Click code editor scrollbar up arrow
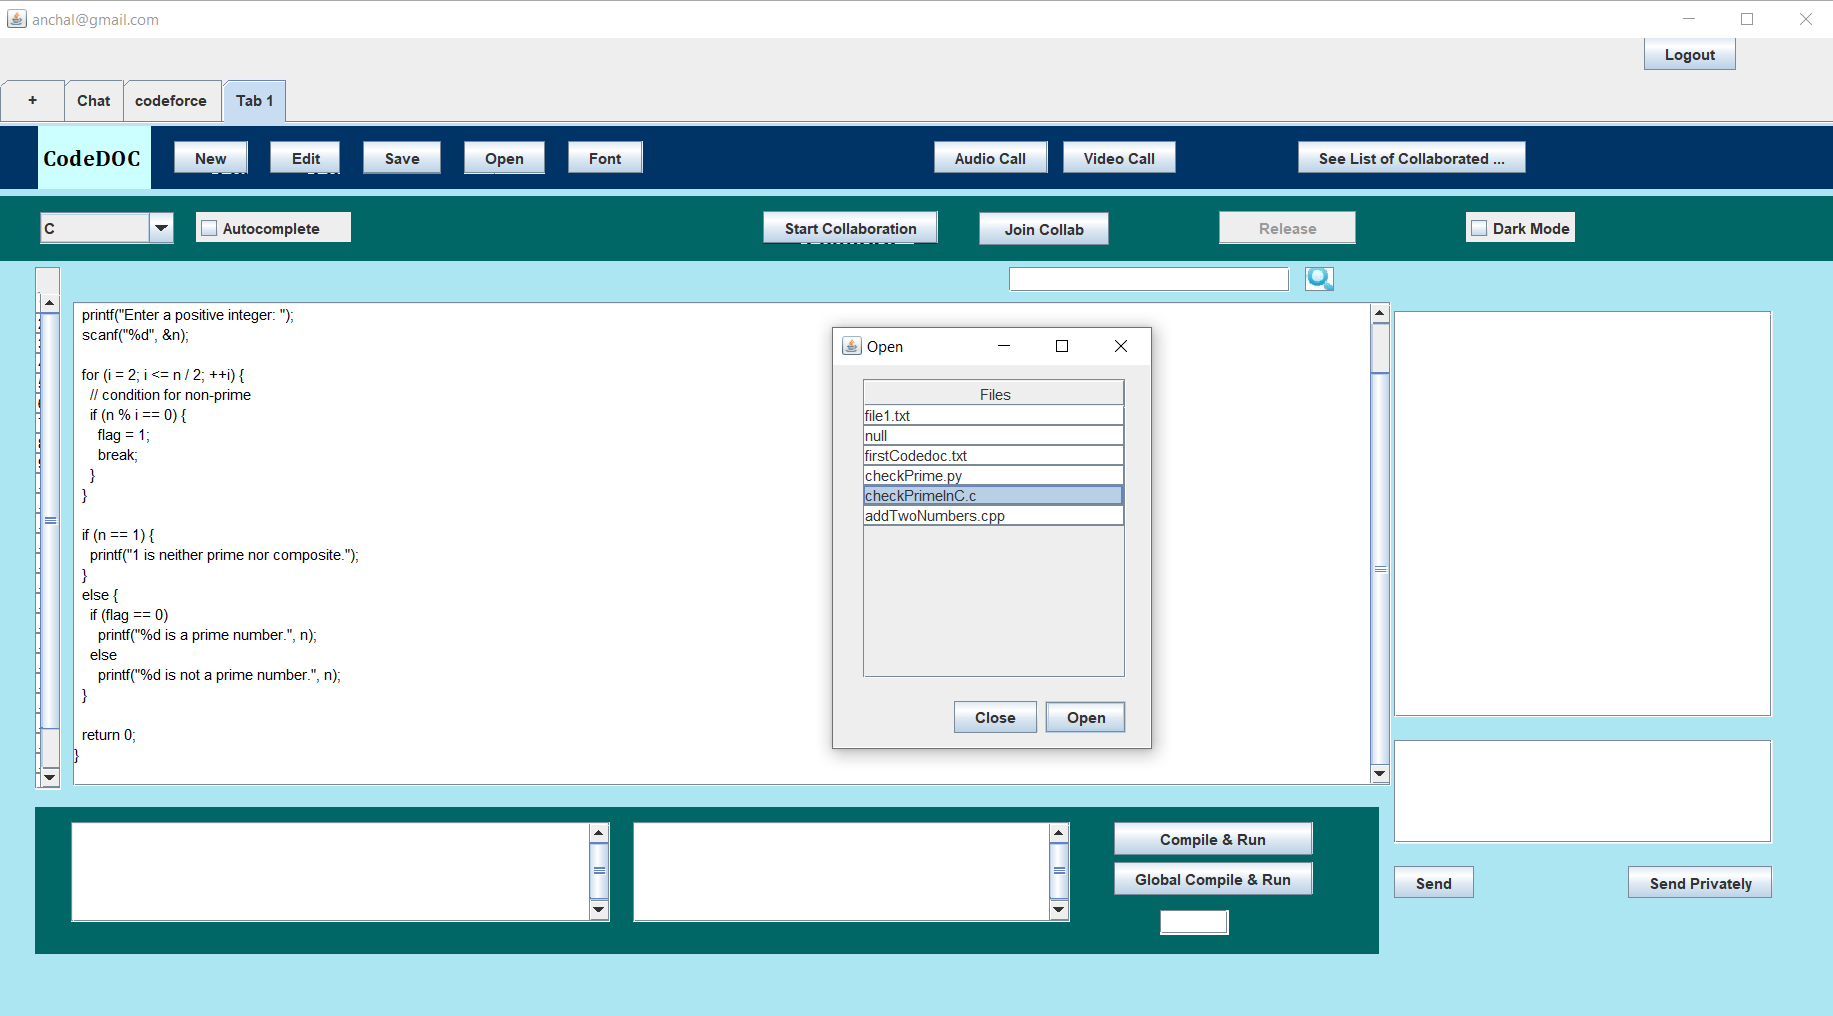Screen dimensions: 1833x1016 point(1380,313)
